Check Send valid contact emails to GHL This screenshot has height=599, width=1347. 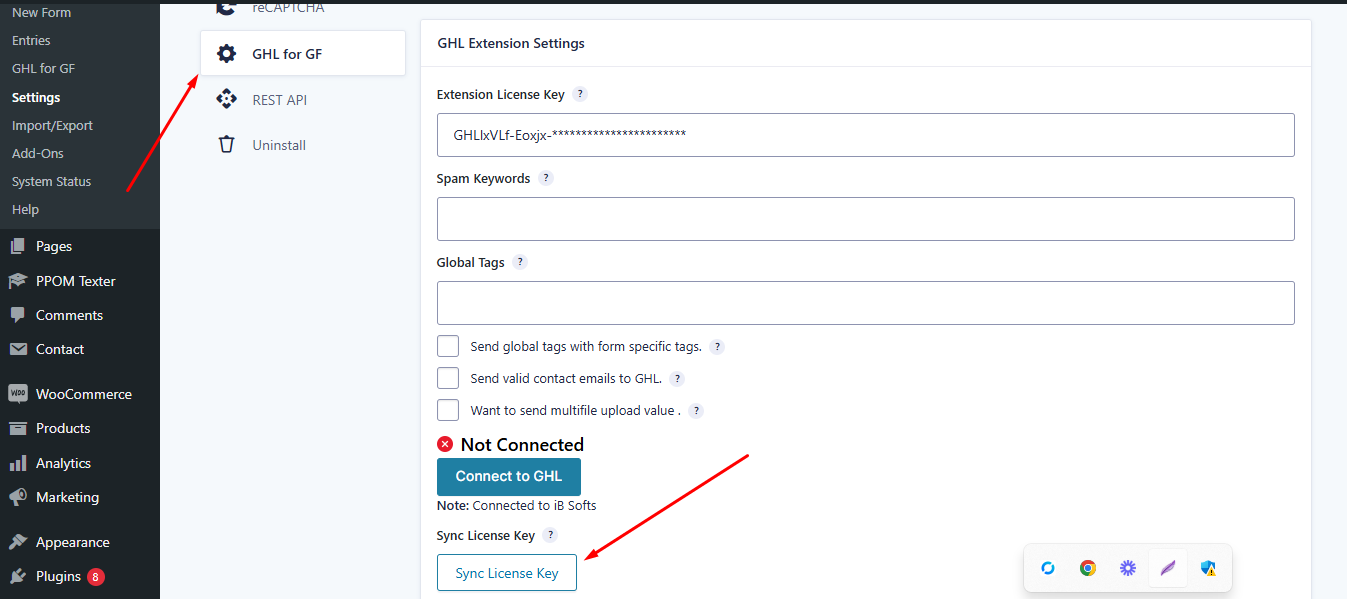[448, 379]
